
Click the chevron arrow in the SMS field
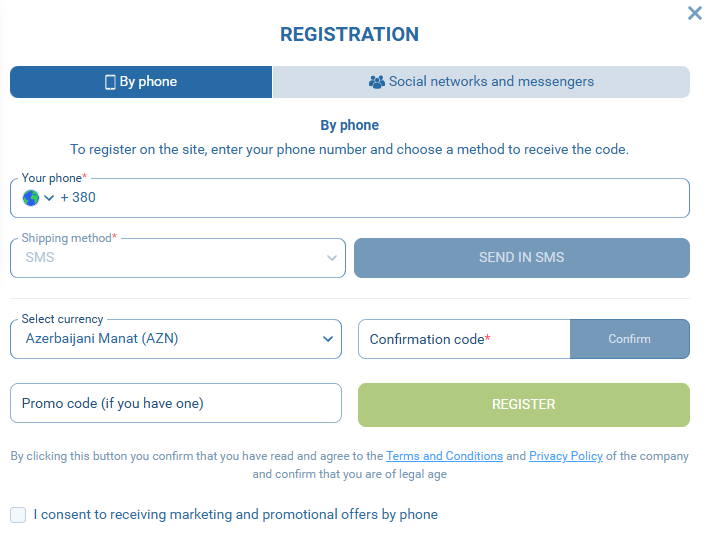[333, 258]
